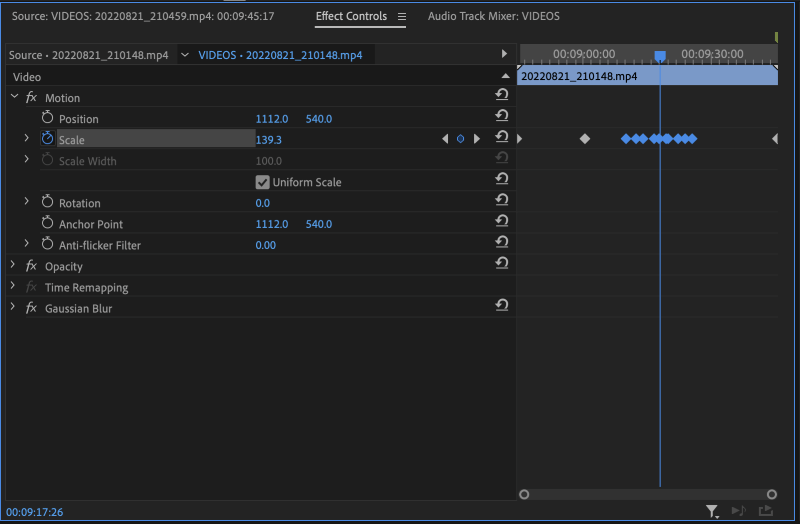
Task: Open the source clip dropdown chevron
Action: point(185,55)
